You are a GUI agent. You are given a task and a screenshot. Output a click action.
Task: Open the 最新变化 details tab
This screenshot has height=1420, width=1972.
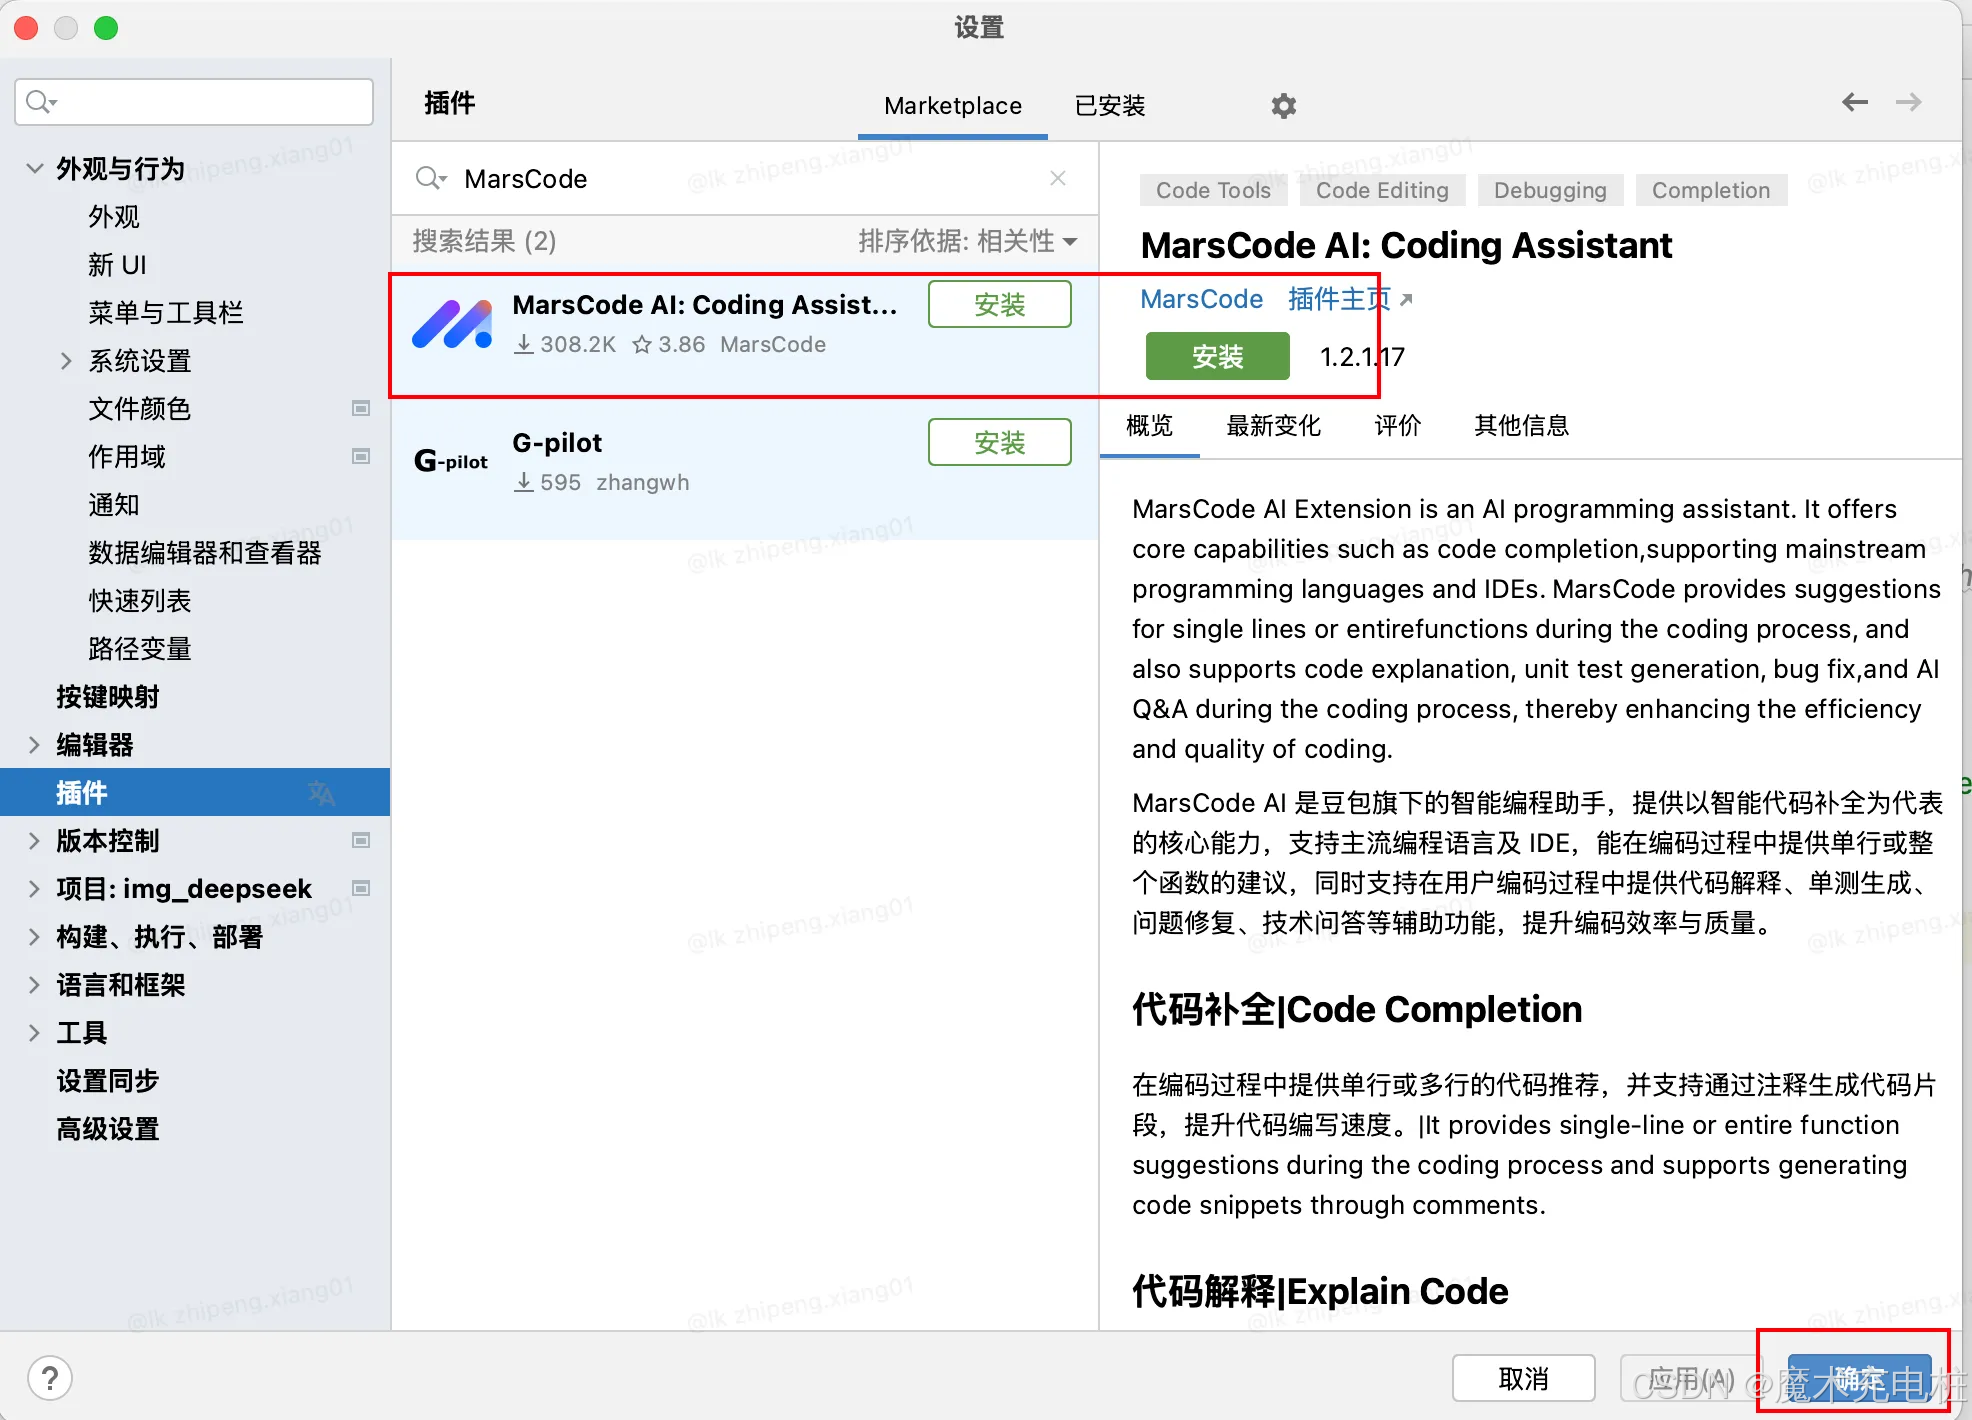coord(1273,426)
